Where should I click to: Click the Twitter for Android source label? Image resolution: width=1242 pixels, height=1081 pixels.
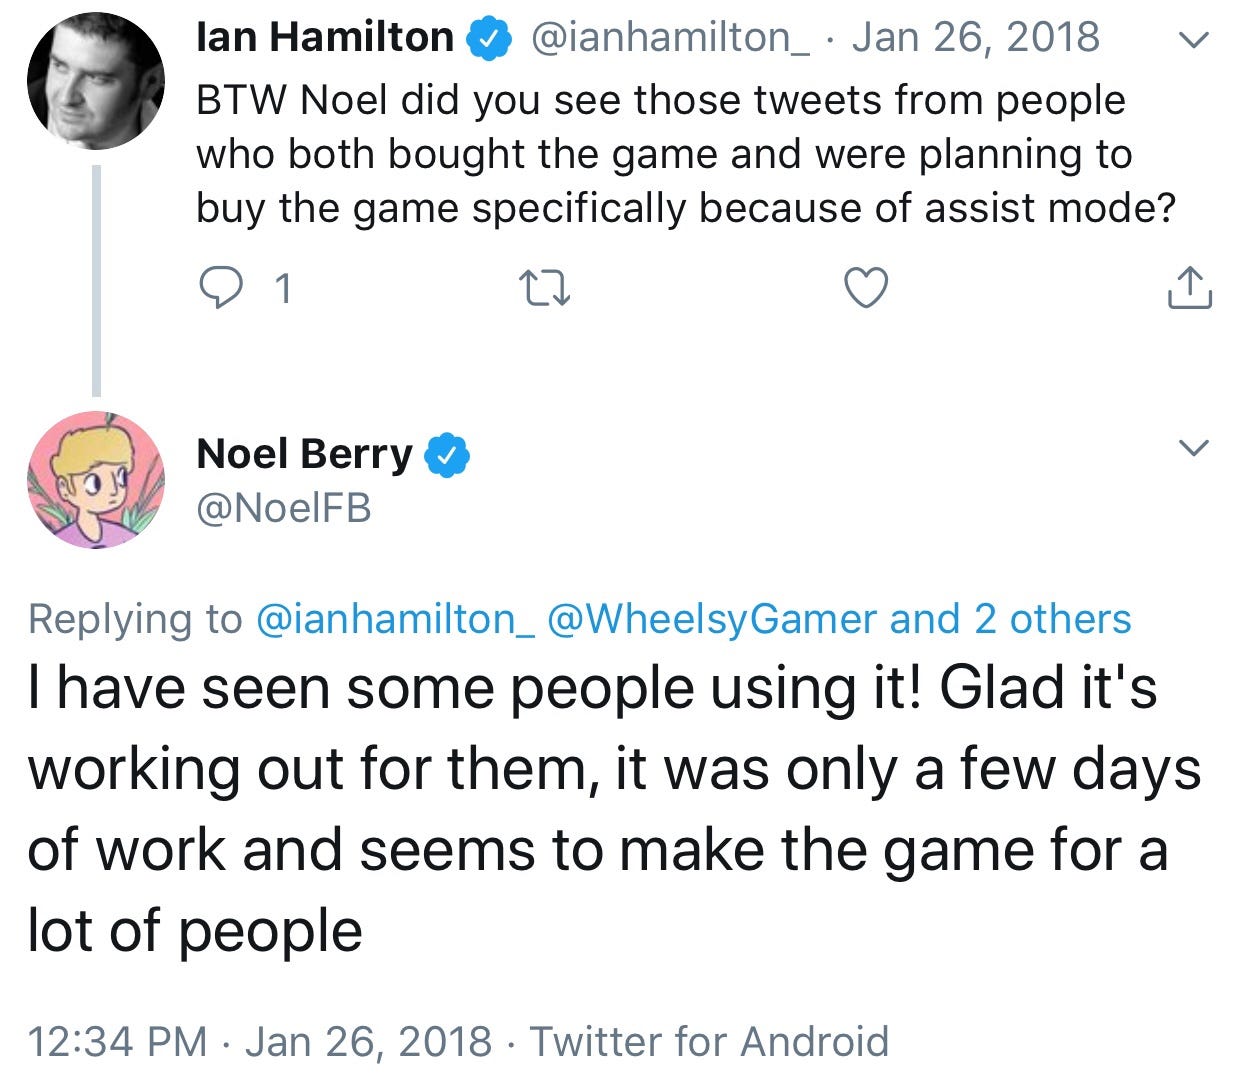point(709,1041)
